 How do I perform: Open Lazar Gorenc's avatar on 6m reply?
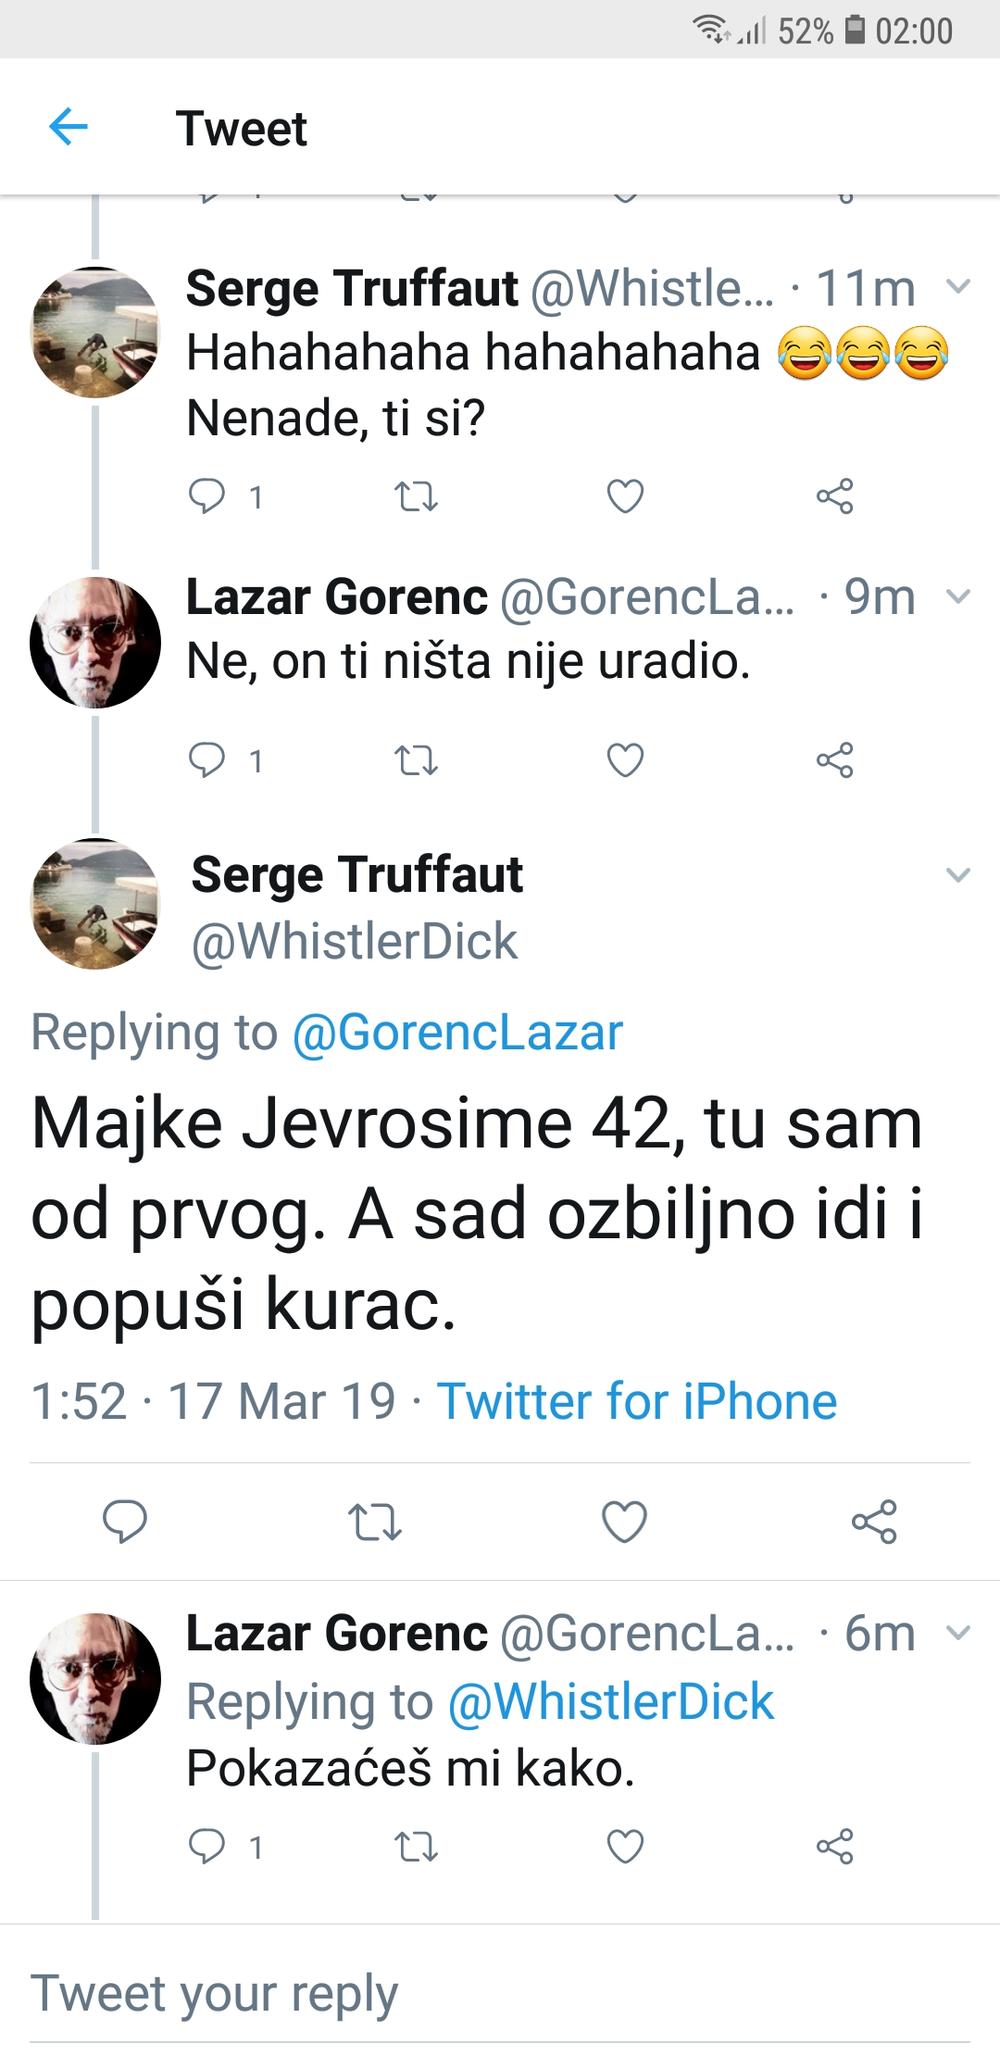(x=95, y=1679)
